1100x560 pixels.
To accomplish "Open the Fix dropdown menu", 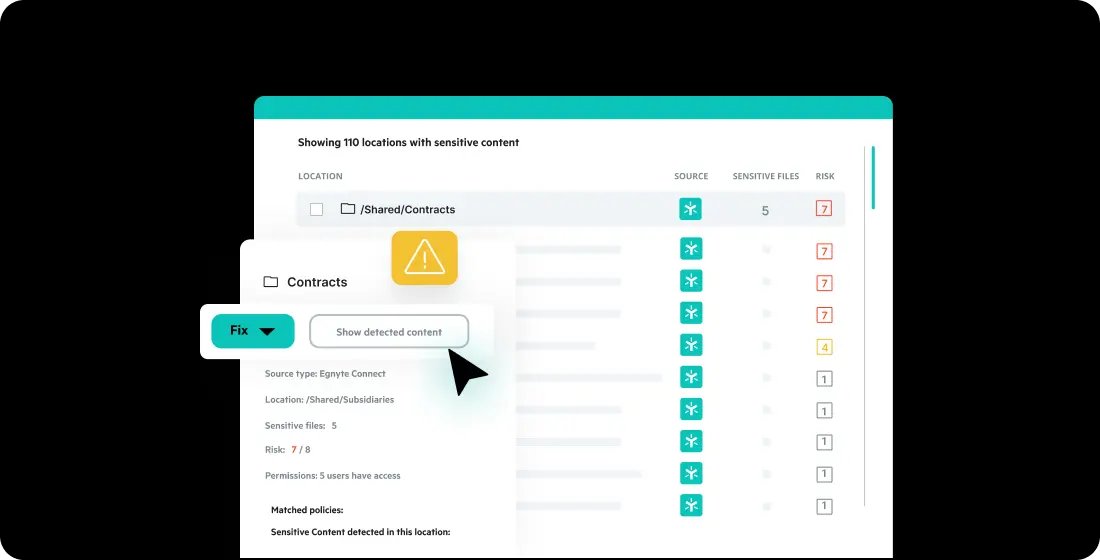I will pos(253,331).
